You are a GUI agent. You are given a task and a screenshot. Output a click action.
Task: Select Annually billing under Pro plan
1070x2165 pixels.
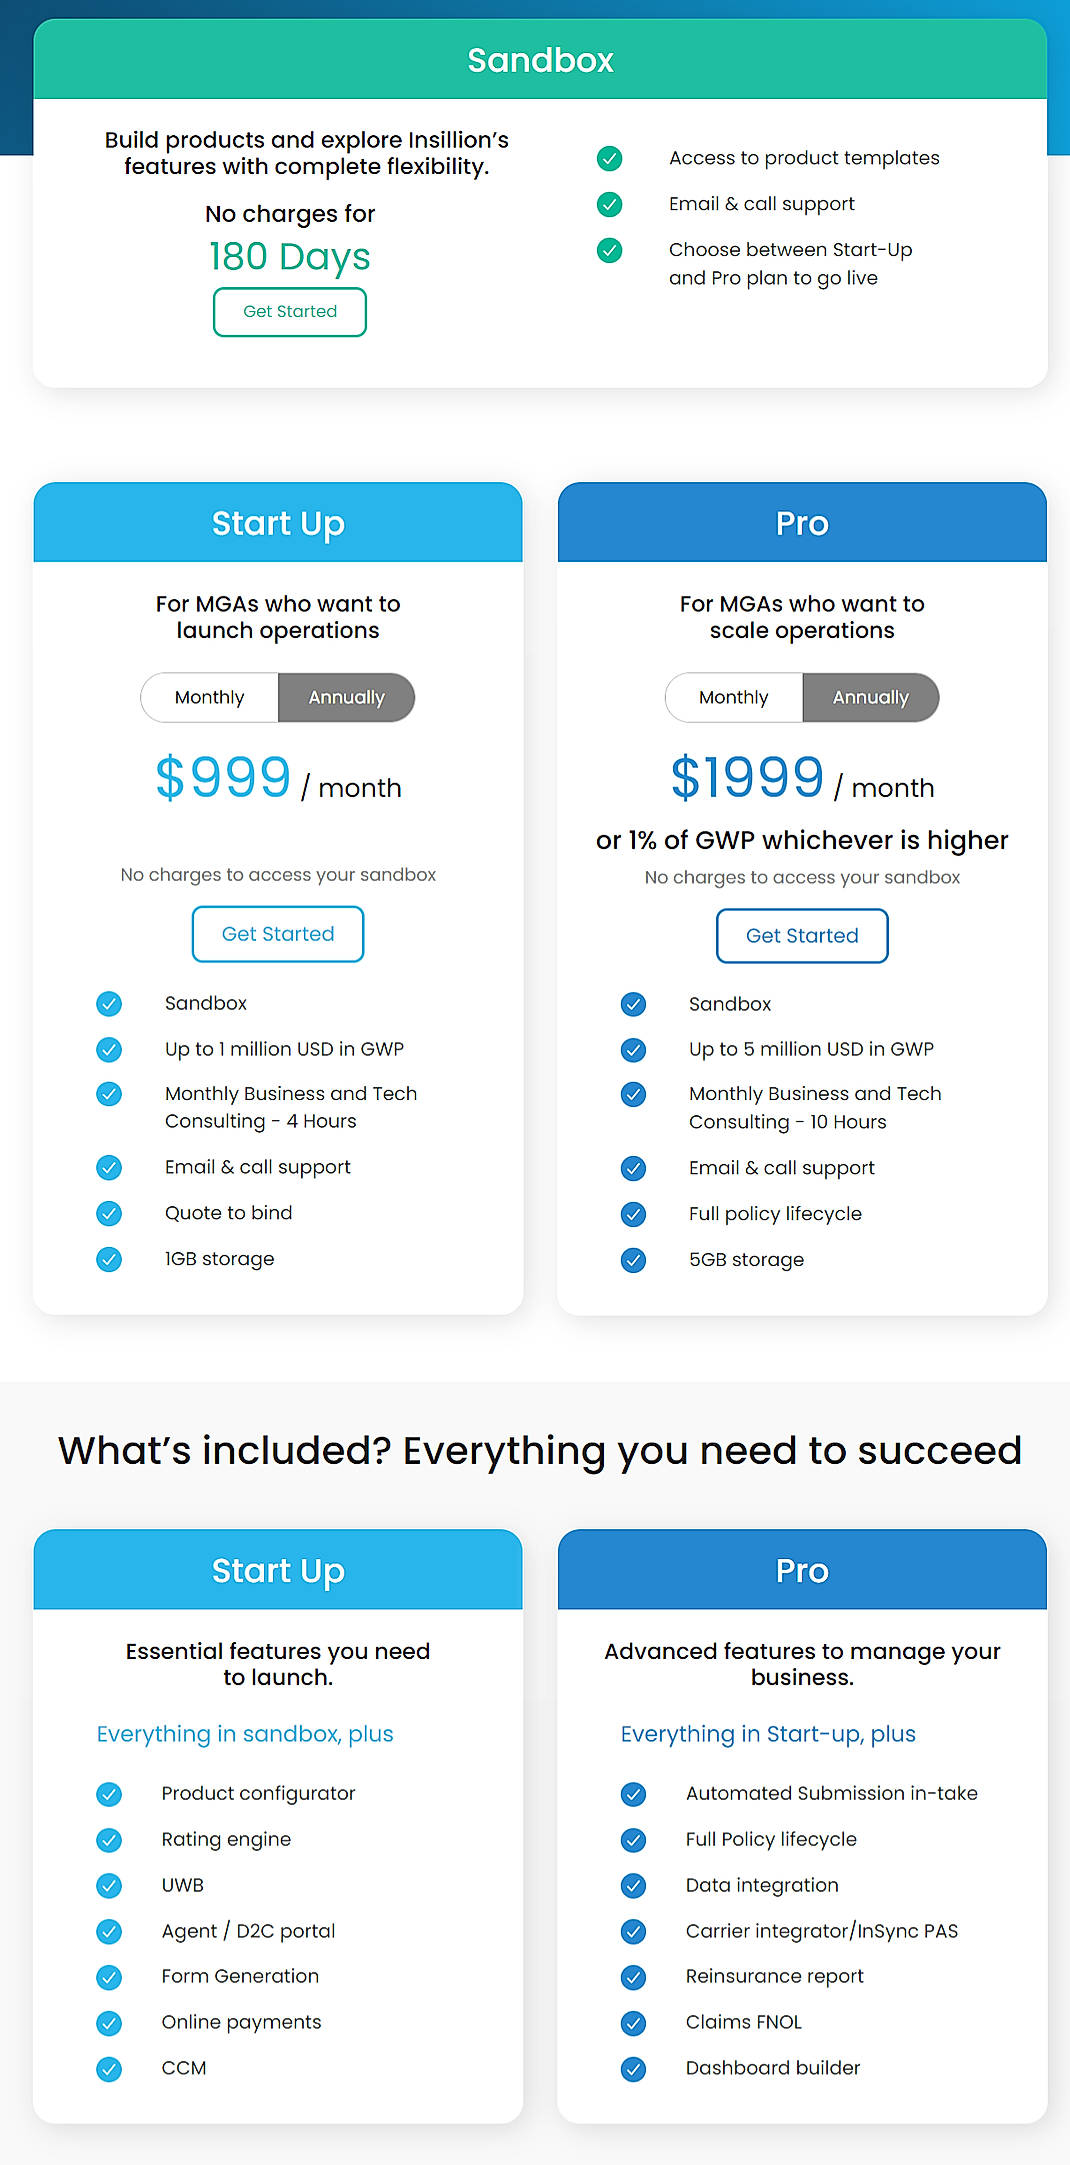(x=870, y=697)
